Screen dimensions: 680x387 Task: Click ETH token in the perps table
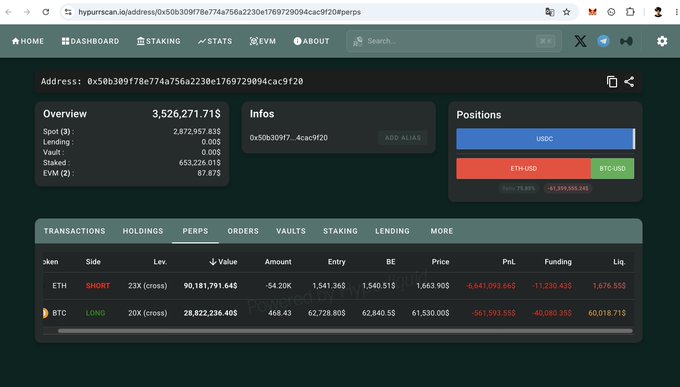click(x=59, y=286)
